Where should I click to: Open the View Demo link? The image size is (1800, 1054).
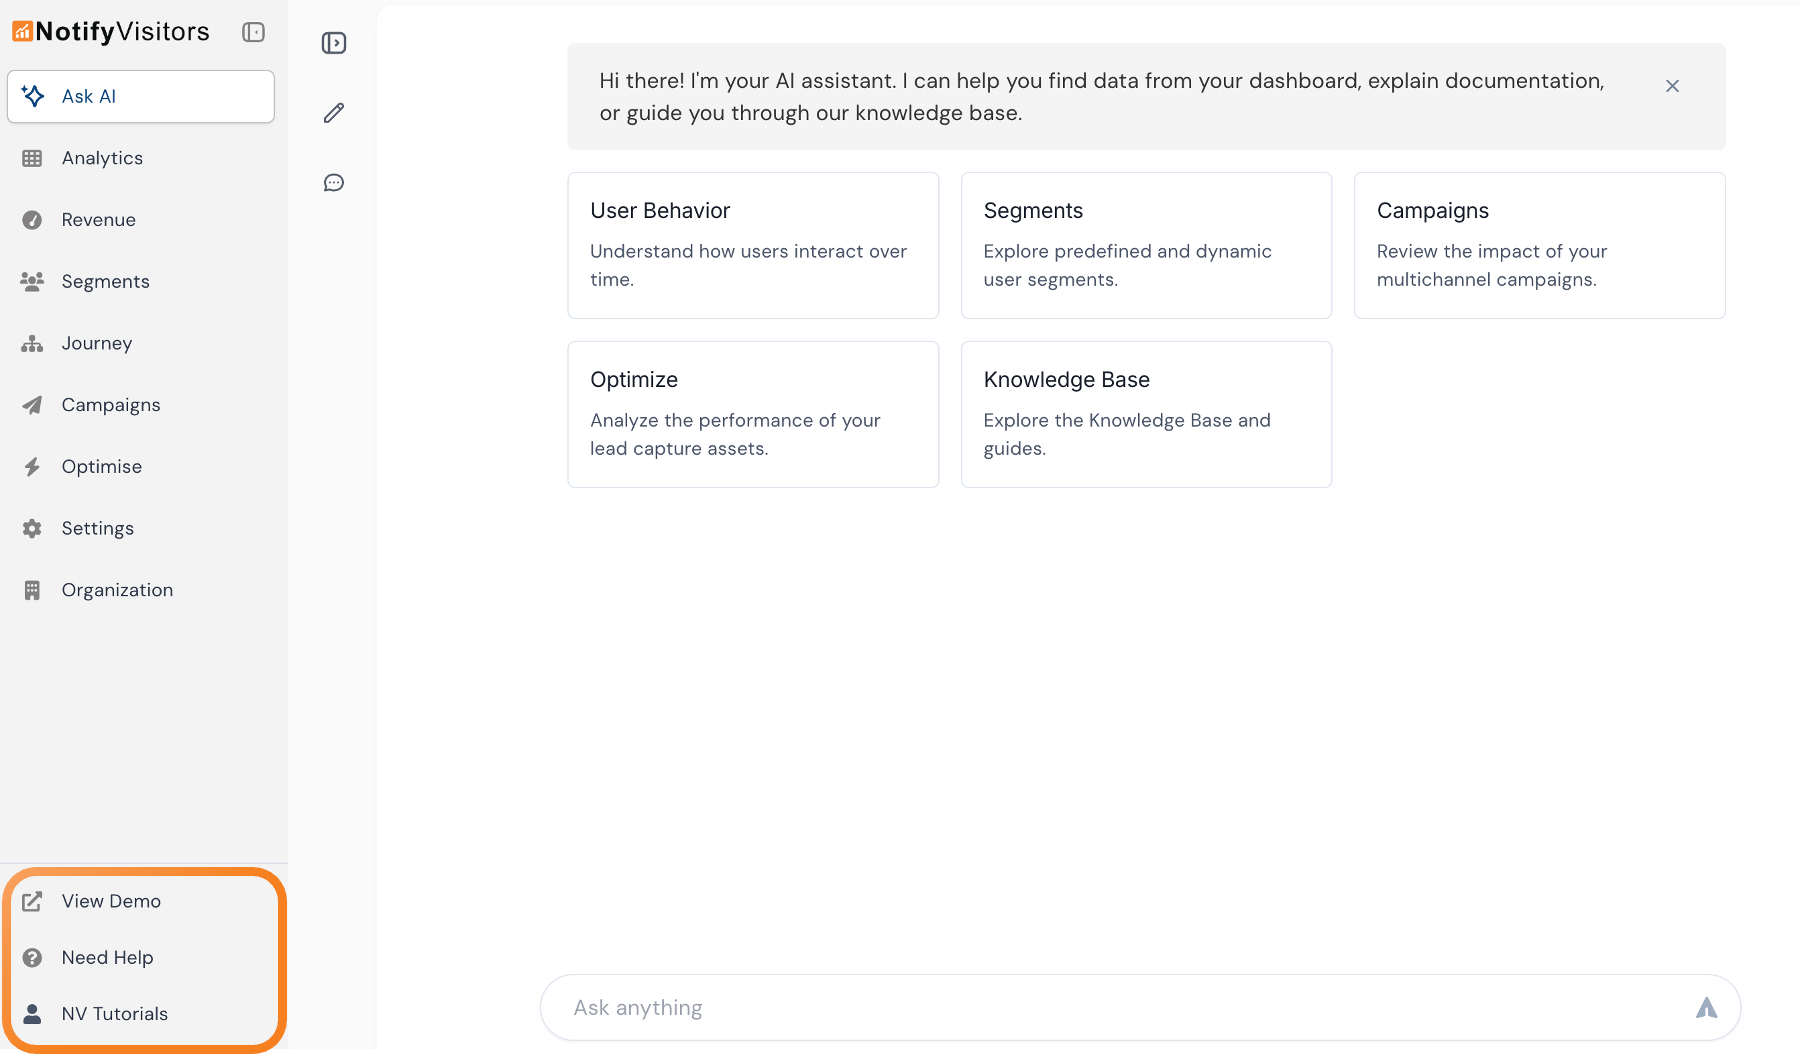pos(110,901)
